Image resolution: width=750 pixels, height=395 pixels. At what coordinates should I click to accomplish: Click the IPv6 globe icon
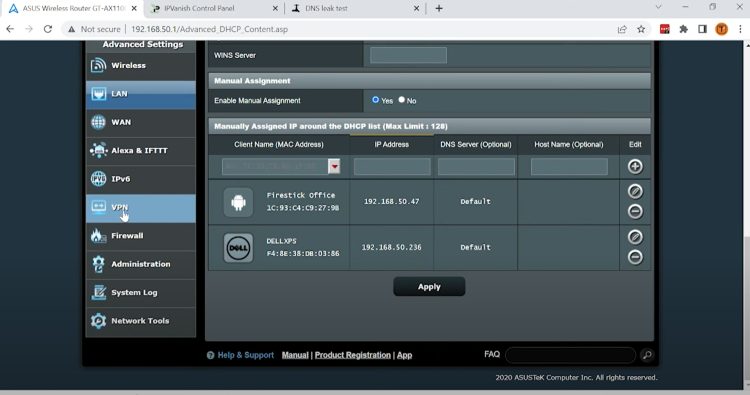tap(98, 179)
